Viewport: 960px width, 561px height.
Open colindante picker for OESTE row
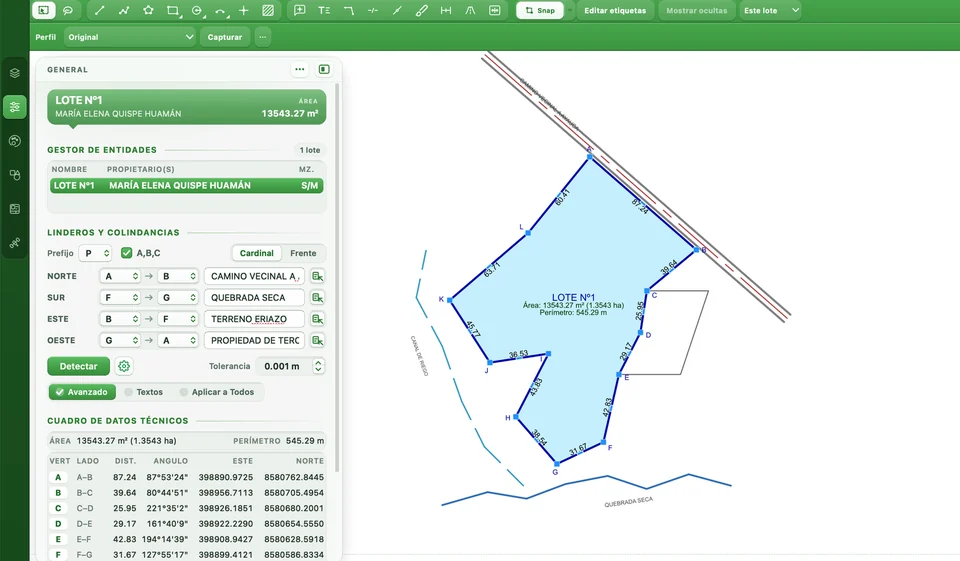(317, 341)
